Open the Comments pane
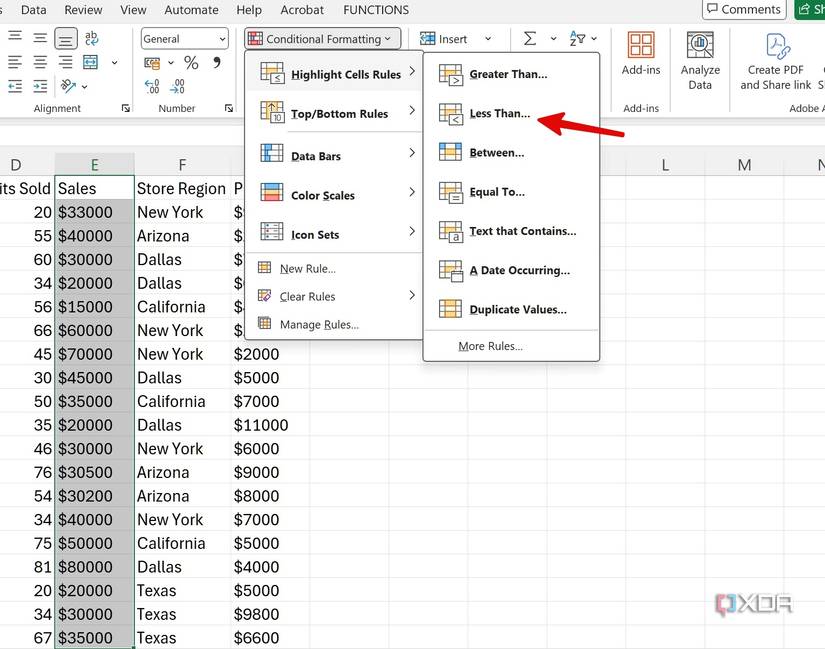The height and width of the screenshot is (649, 825). point(744,9)
